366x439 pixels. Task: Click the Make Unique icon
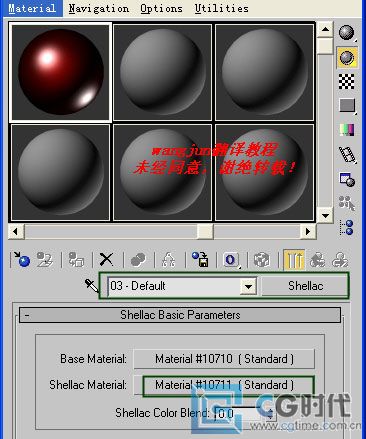[x=169, y=260]
